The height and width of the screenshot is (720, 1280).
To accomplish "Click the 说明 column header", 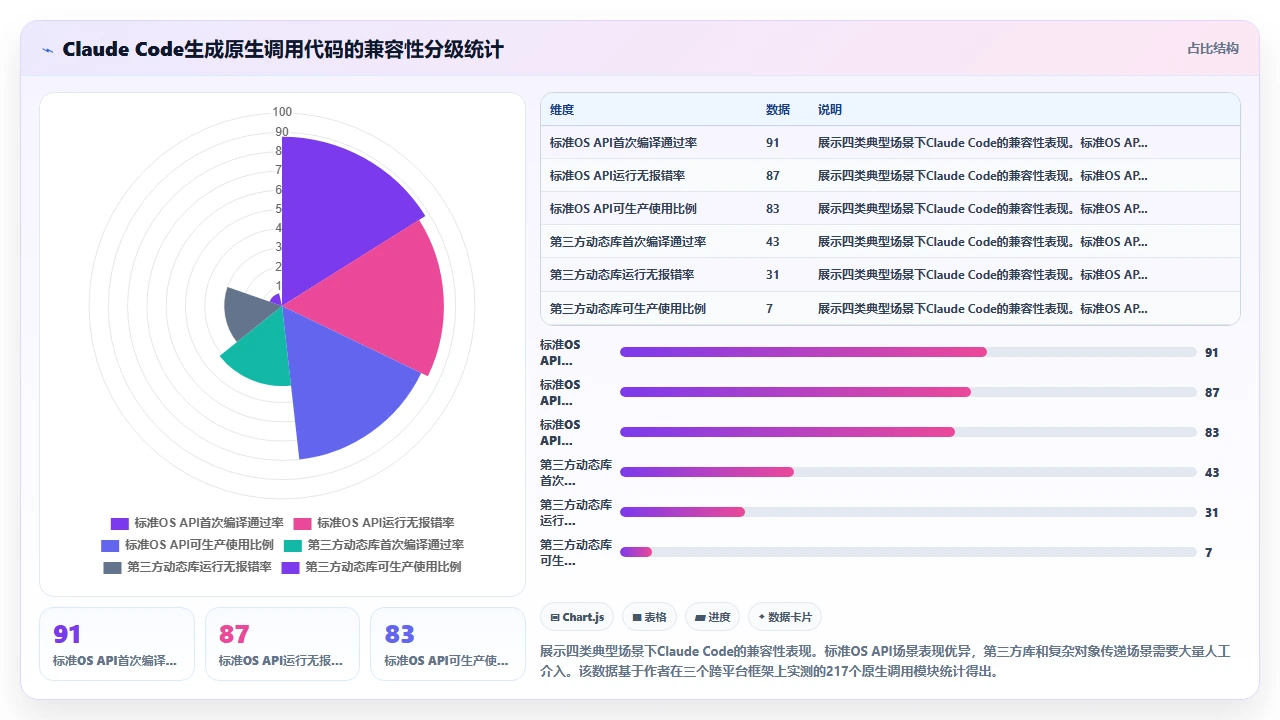I will (830, 110).
